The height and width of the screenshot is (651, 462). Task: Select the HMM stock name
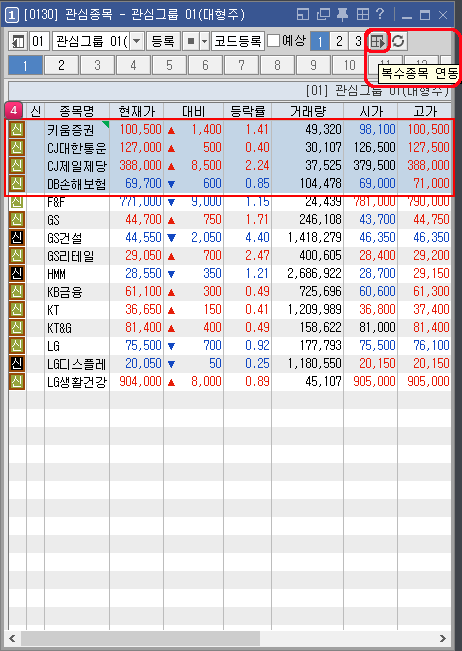[x=56, y=274]
